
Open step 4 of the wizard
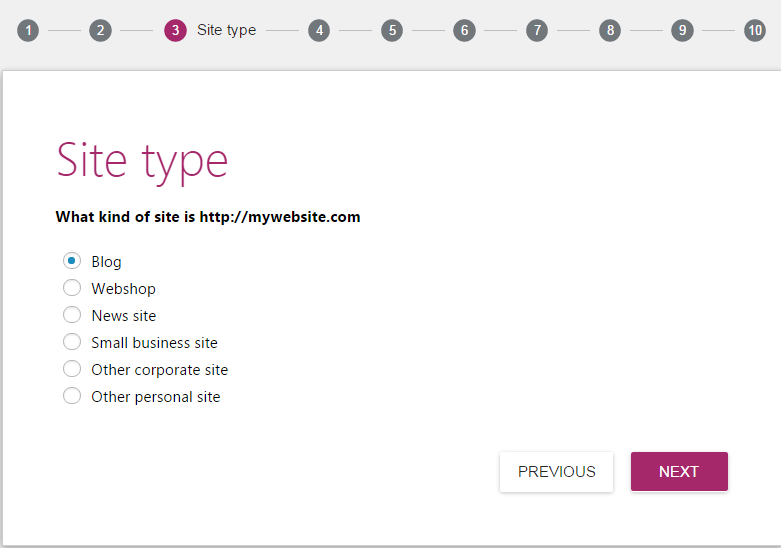[319, 30]
